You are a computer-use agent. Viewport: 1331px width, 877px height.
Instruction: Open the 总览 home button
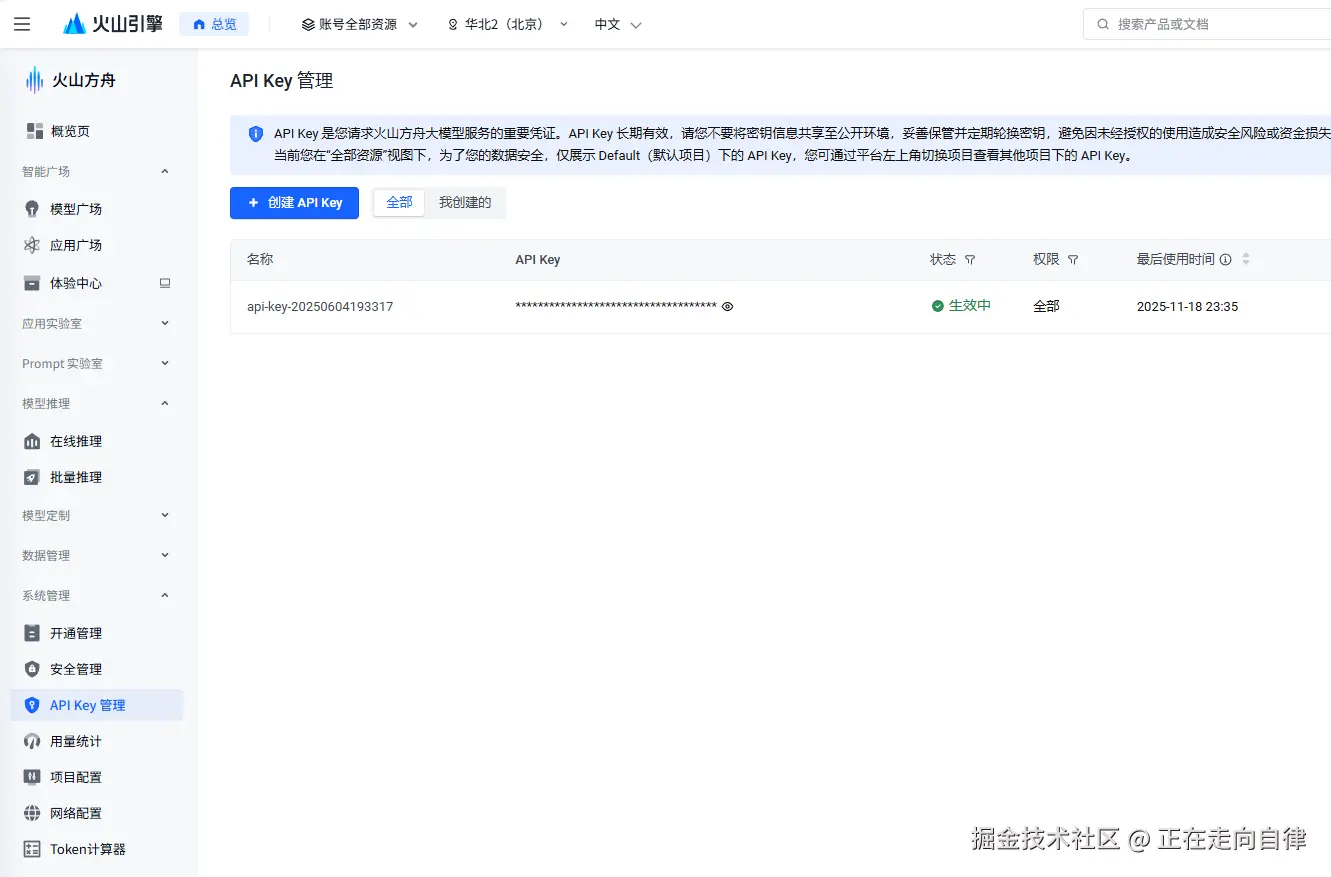pos(214,24)
